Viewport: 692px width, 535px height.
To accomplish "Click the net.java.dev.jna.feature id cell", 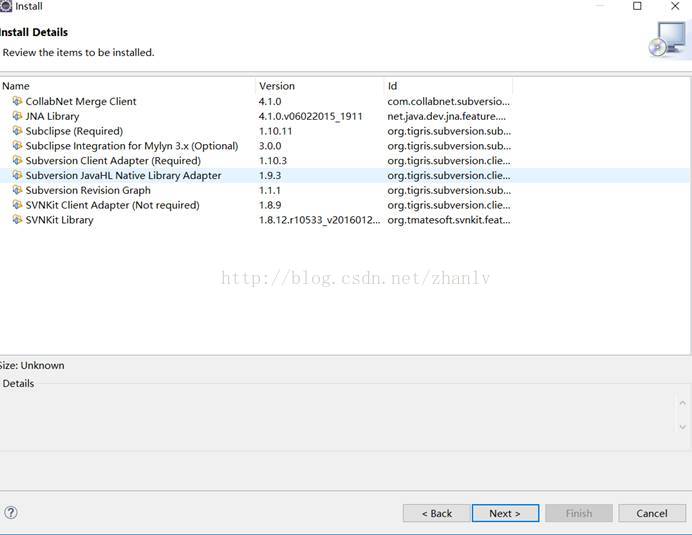I will tap(447, 116).
